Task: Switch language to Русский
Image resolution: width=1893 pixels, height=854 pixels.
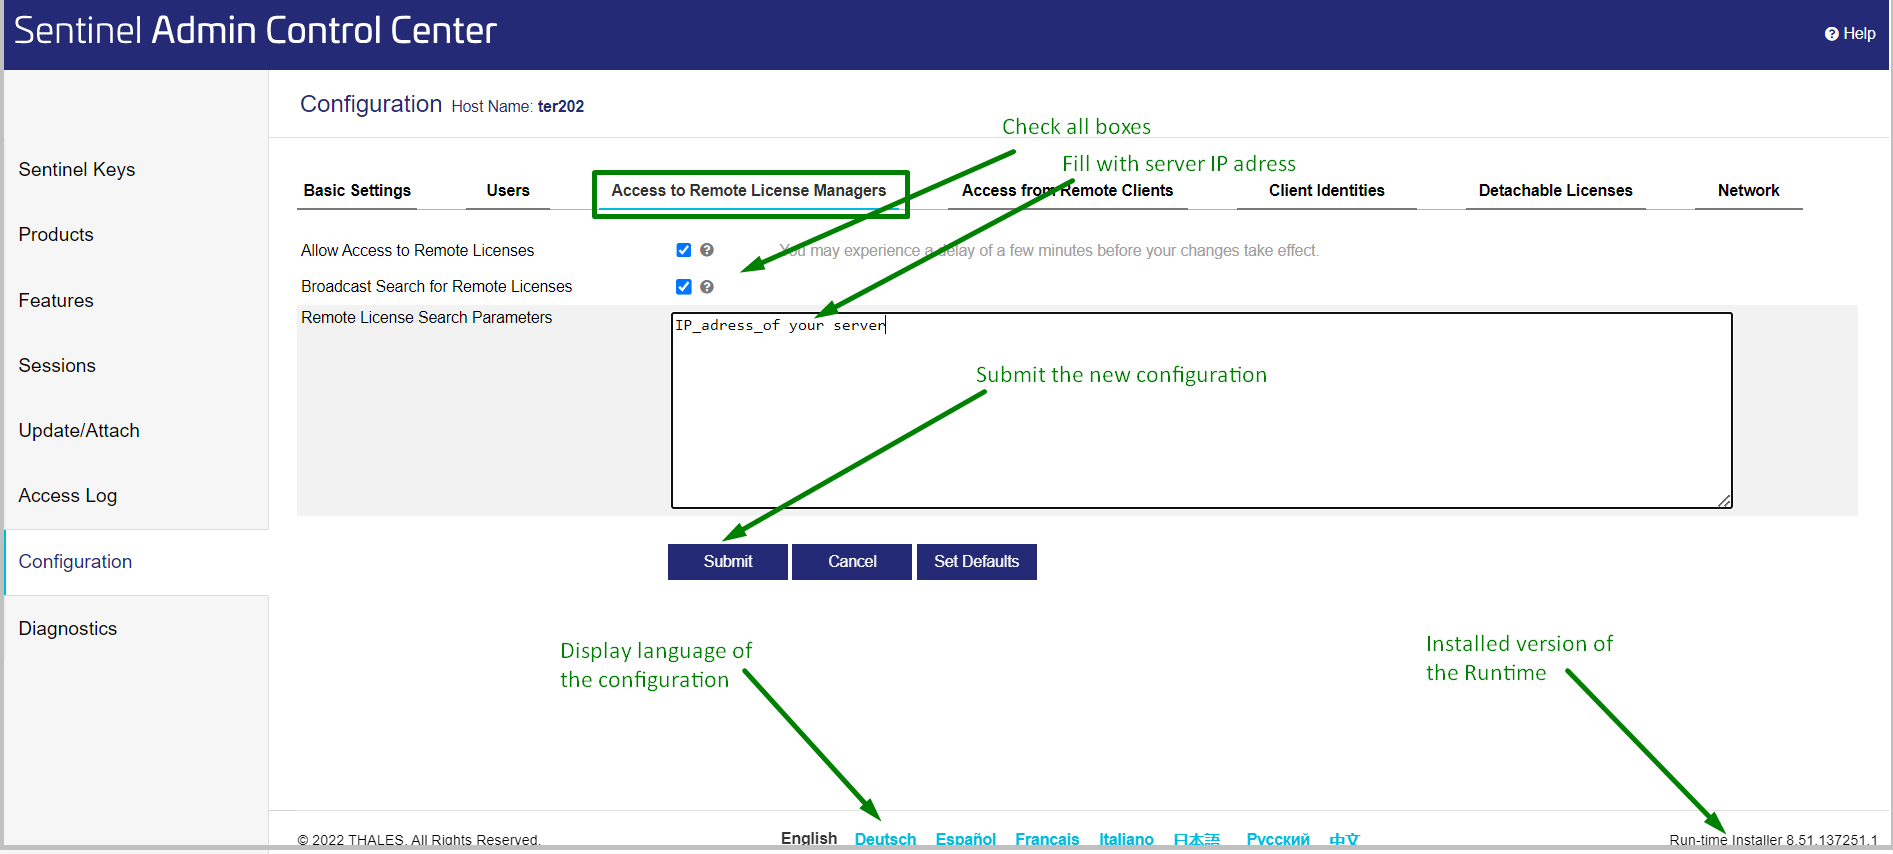Action: point(1278,839)
